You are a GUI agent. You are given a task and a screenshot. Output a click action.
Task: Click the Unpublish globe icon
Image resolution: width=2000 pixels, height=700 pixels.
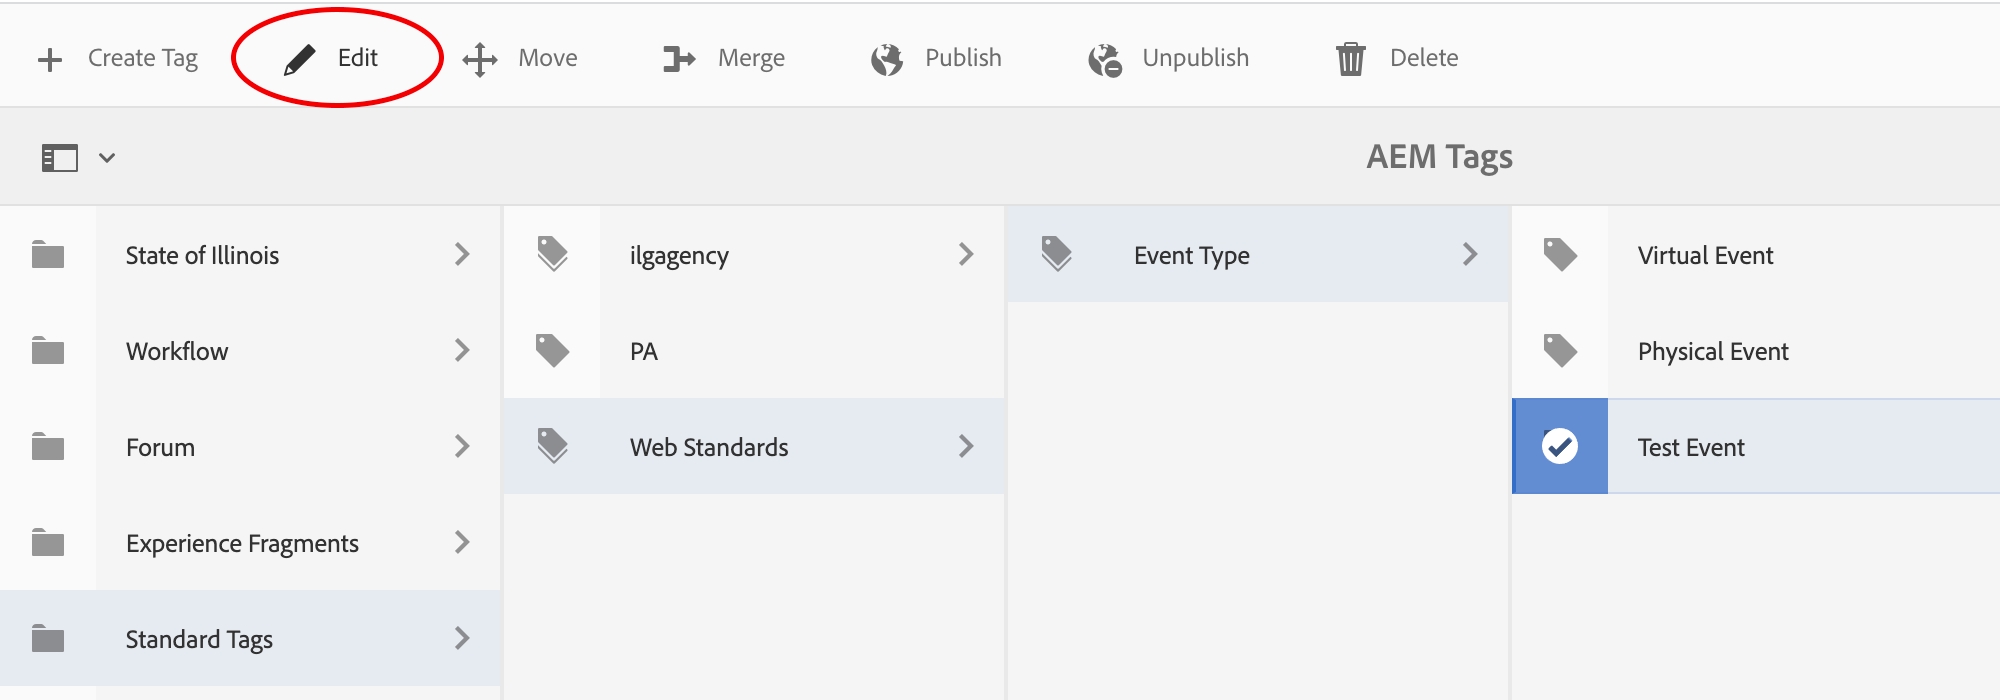coord(1105,60)
